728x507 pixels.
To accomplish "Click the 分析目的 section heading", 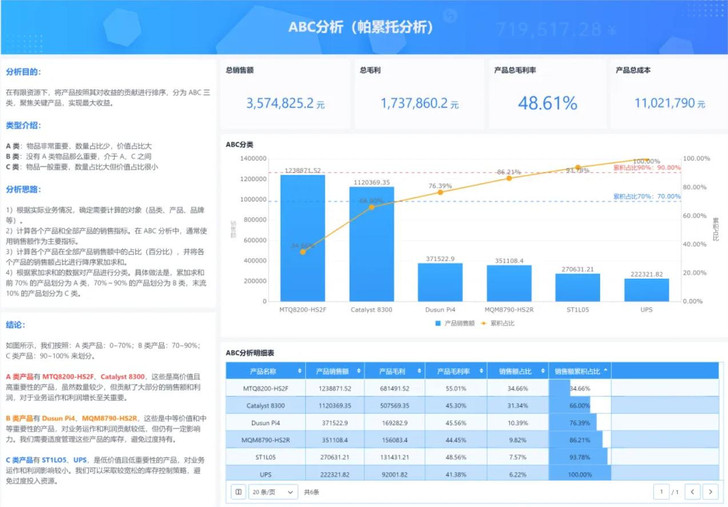I will pyautogui.click(x=23, y=72).
